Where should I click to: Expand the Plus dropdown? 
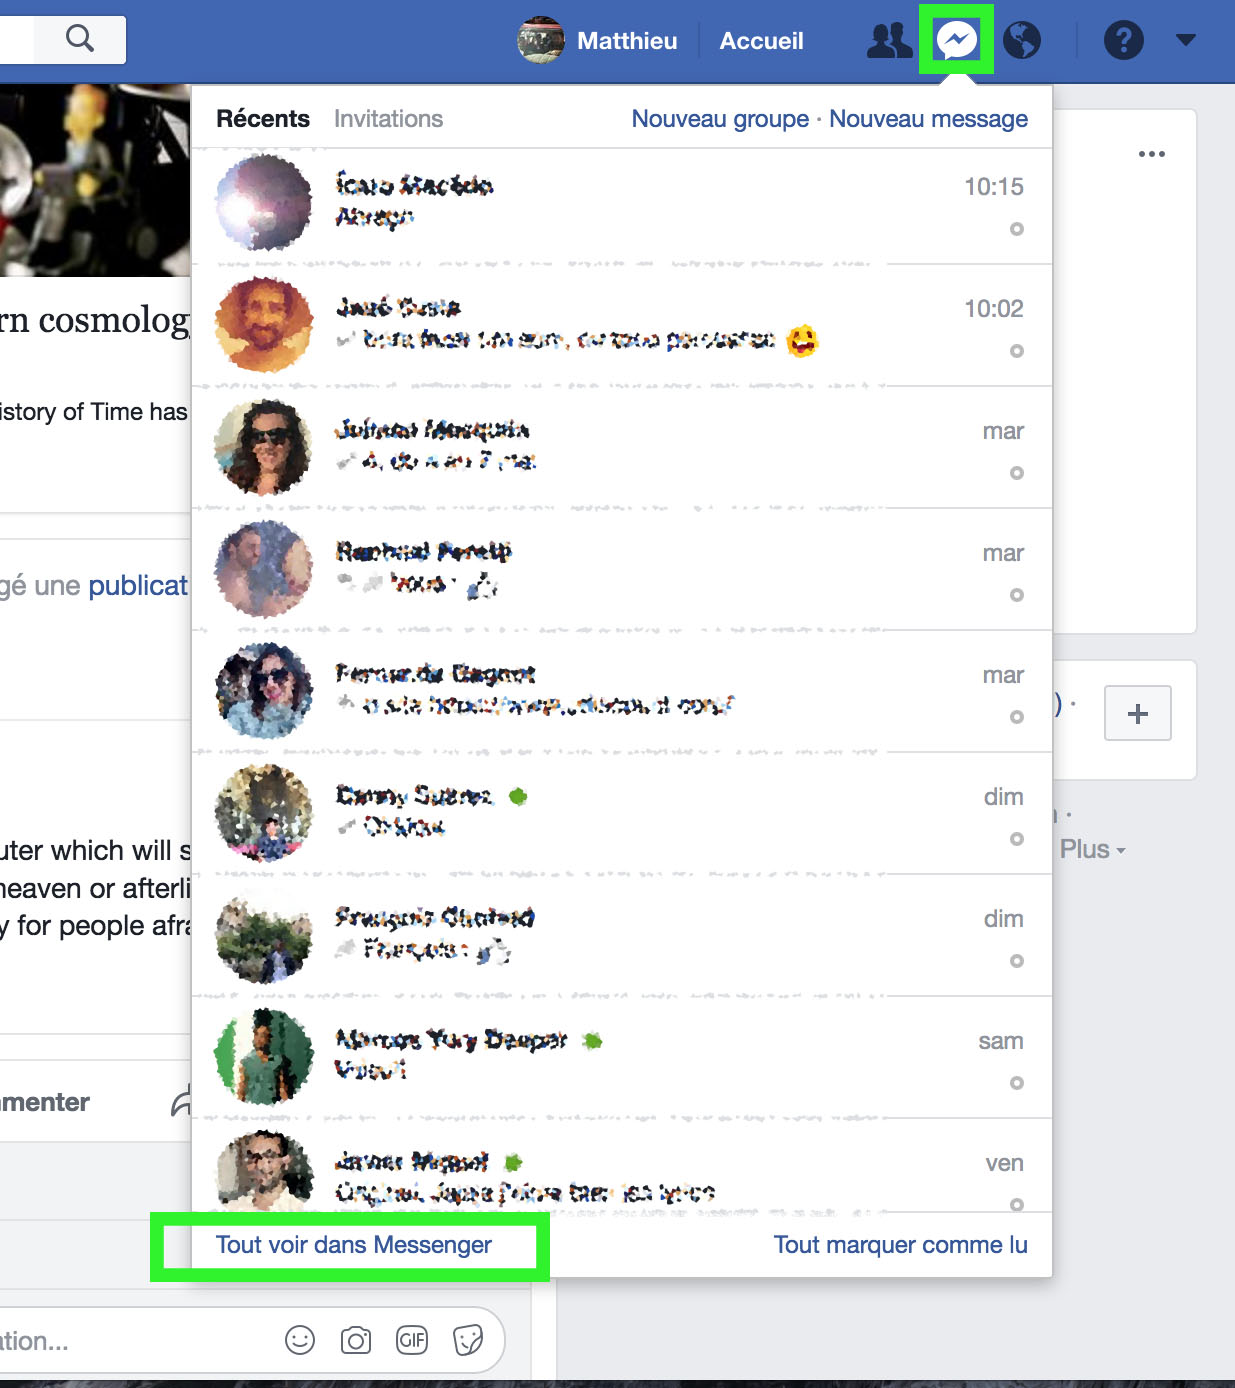click(1092, 849)
